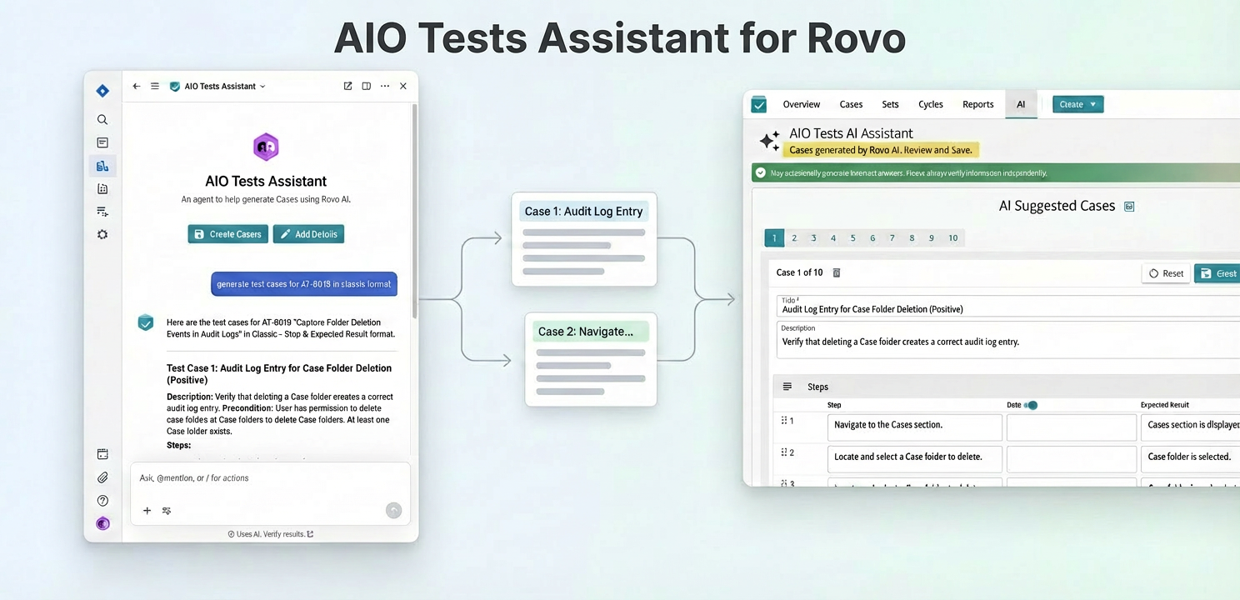Image resolution: width=1240 pixels, height=600 pixels.
Task: Click the purple hexagon agent avatar
Action: (266, 147)
